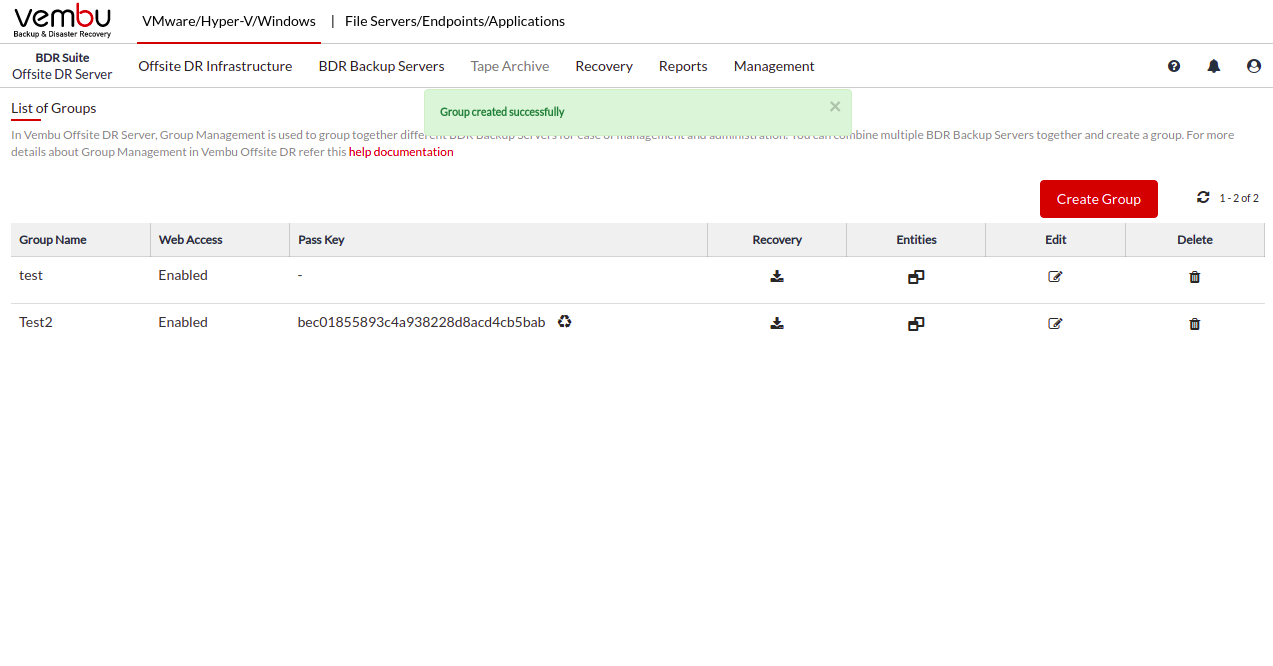Switch to File Servers/Endpoints/Applications tab
This screenshot has width=1273, height=666.
[455, 21]
